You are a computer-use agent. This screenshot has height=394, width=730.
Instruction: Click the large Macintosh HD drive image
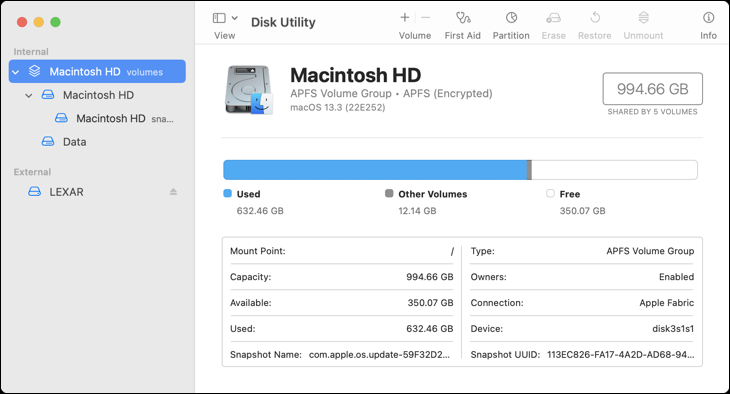pyautogui.click(x=249, y=90)
